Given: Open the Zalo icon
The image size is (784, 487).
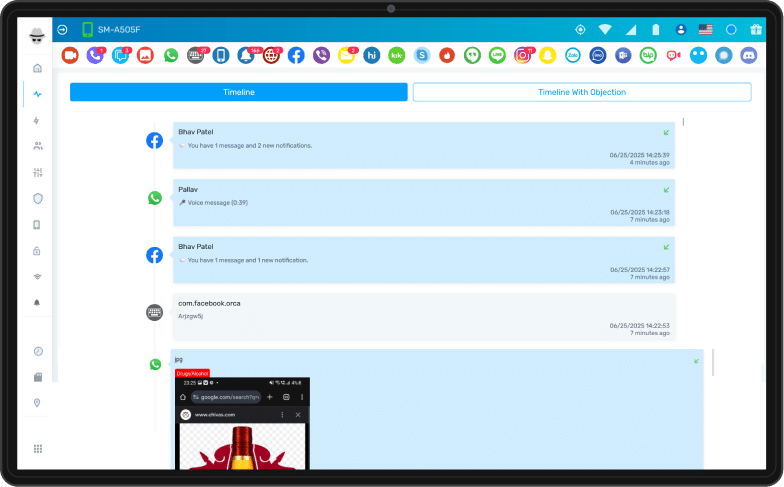Looking at the screenshot, I should click(572, 56).
